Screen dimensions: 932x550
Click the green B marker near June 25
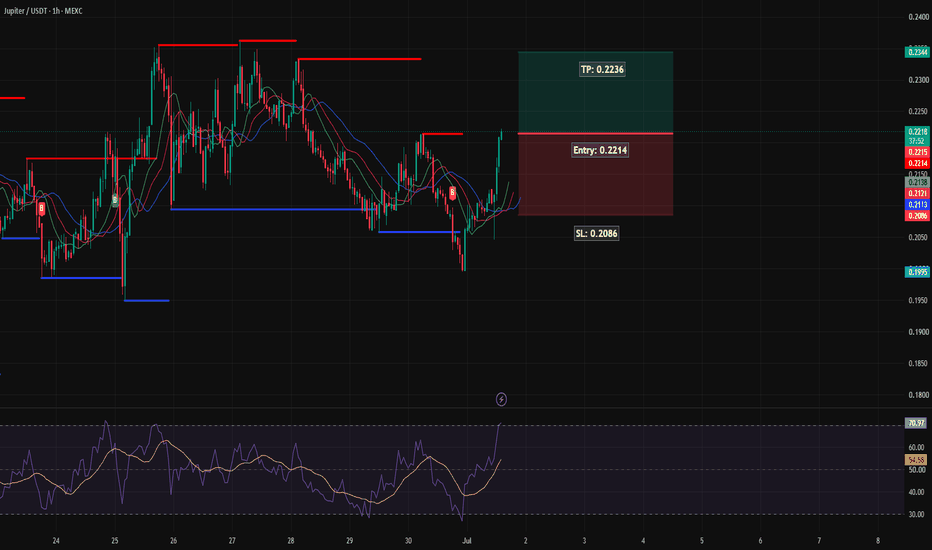pyautogui.click(x=115, y=200)
